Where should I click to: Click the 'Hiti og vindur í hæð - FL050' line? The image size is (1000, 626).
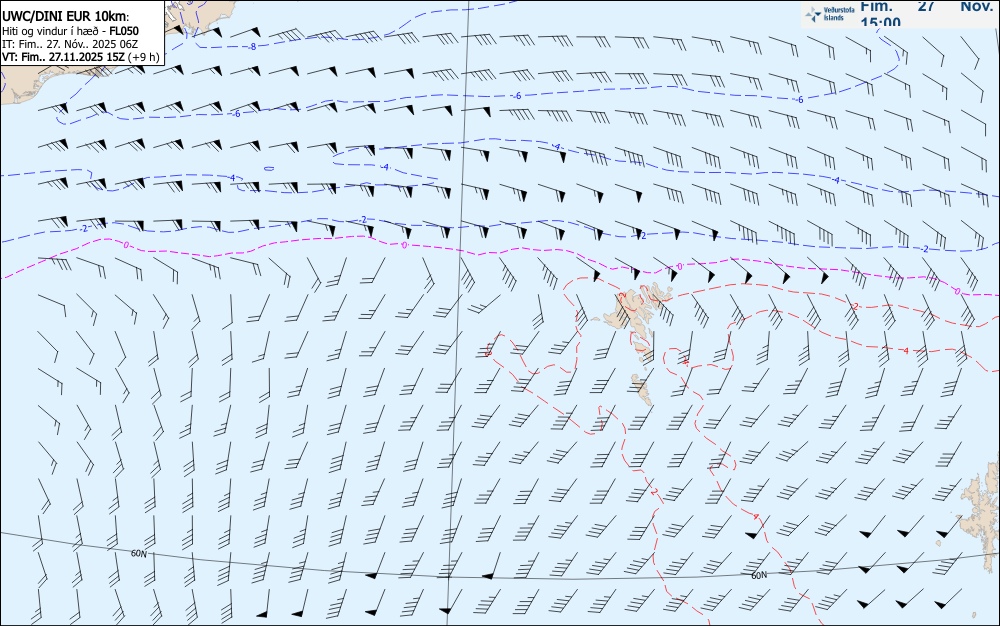70,31
